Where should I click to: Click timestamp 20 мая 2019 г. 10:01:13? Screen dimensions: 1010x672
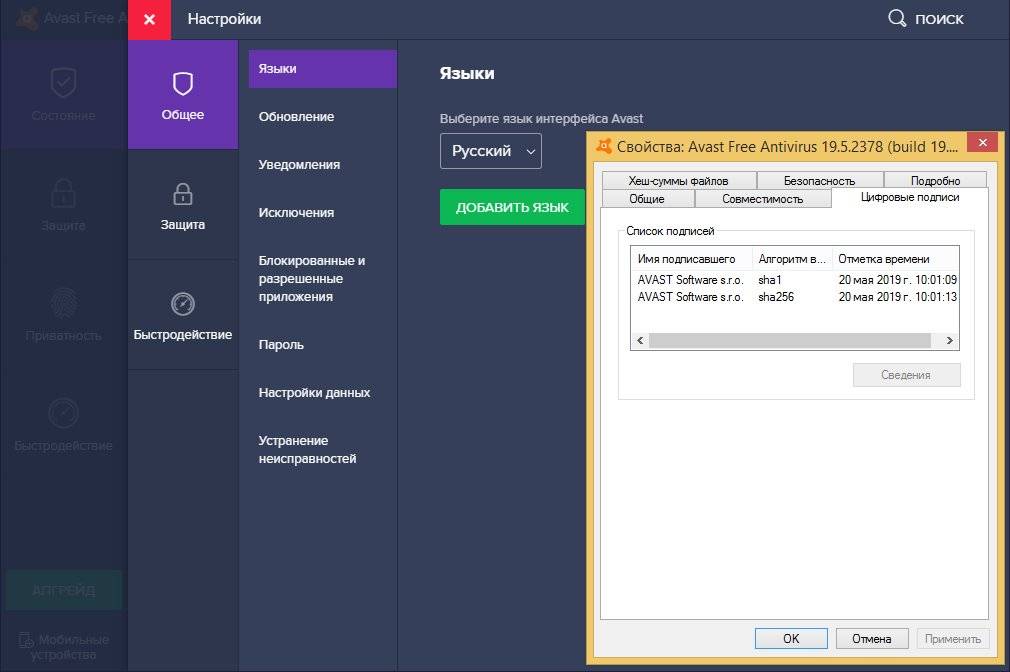click(x=897, y=297)
